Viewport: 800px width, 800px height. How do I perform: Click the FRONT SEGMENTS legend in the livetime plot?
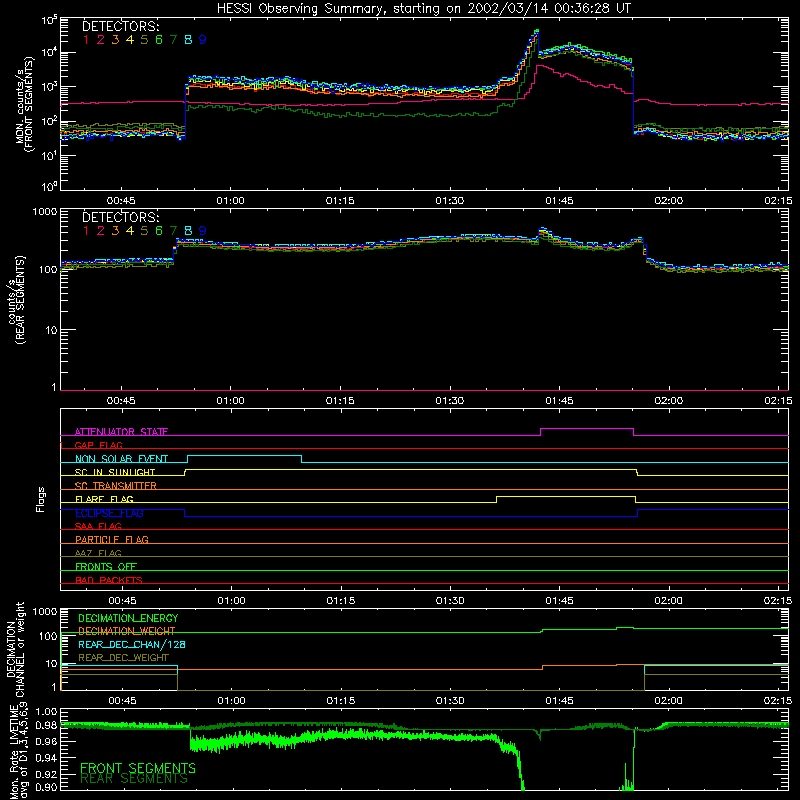(x=138, y=768)
